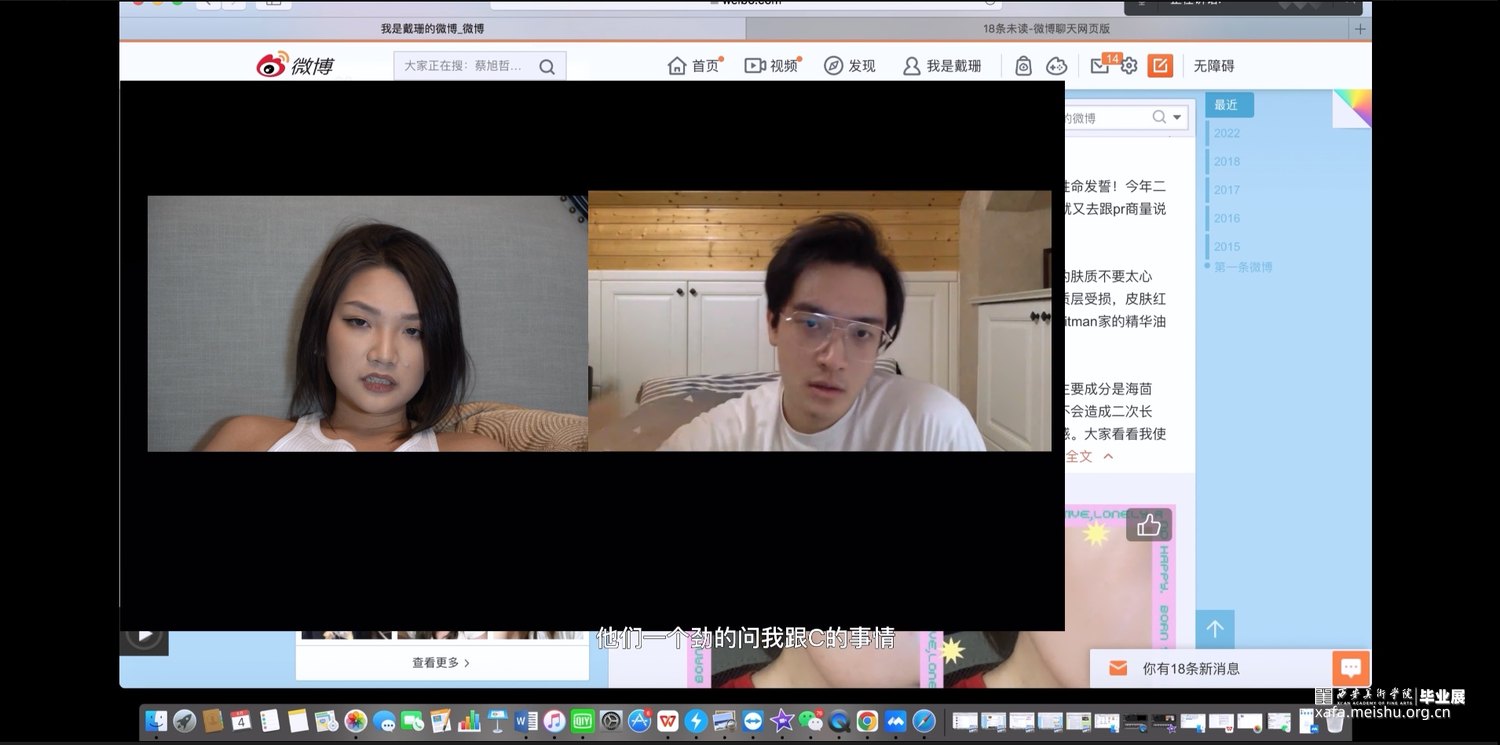Expand 查看更多 to see more
1500x745 pixels.
pyautogui.click(x=440, y=662)
